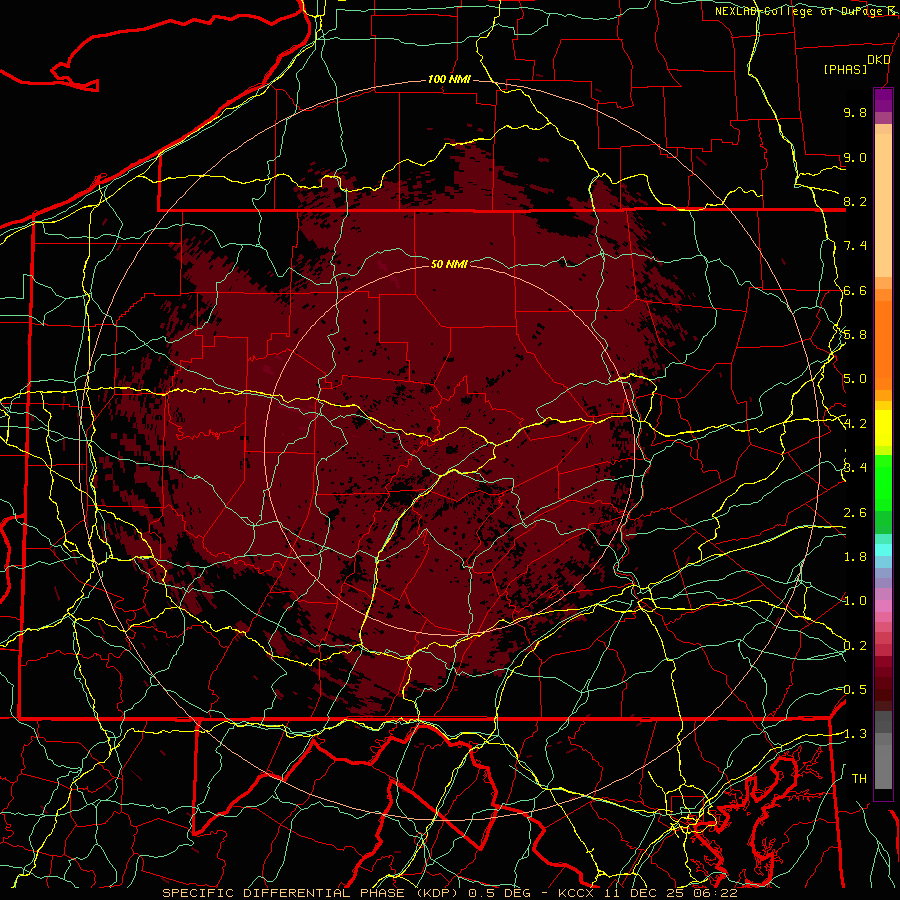Screen dimensions: 900x900
Task: Click the 9.8 value on the color scale
Action: (x=855, y=112)
